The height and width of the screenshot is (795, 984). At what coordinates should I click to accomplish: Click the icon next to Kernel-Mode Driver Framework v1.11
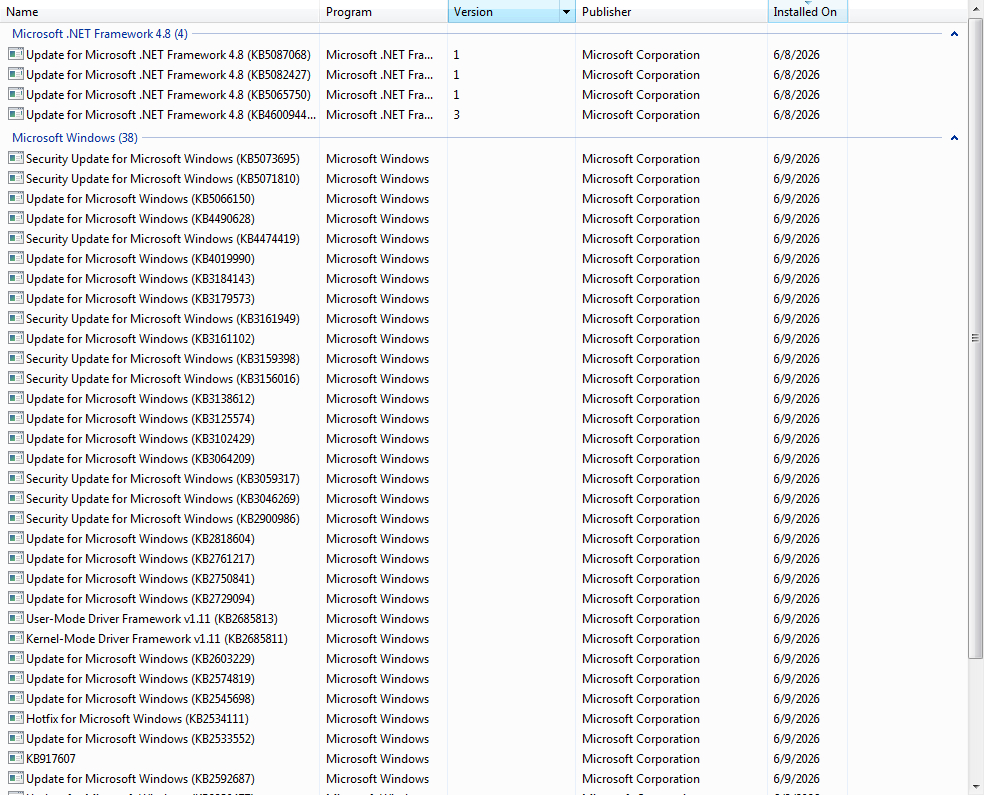point(16,639)
